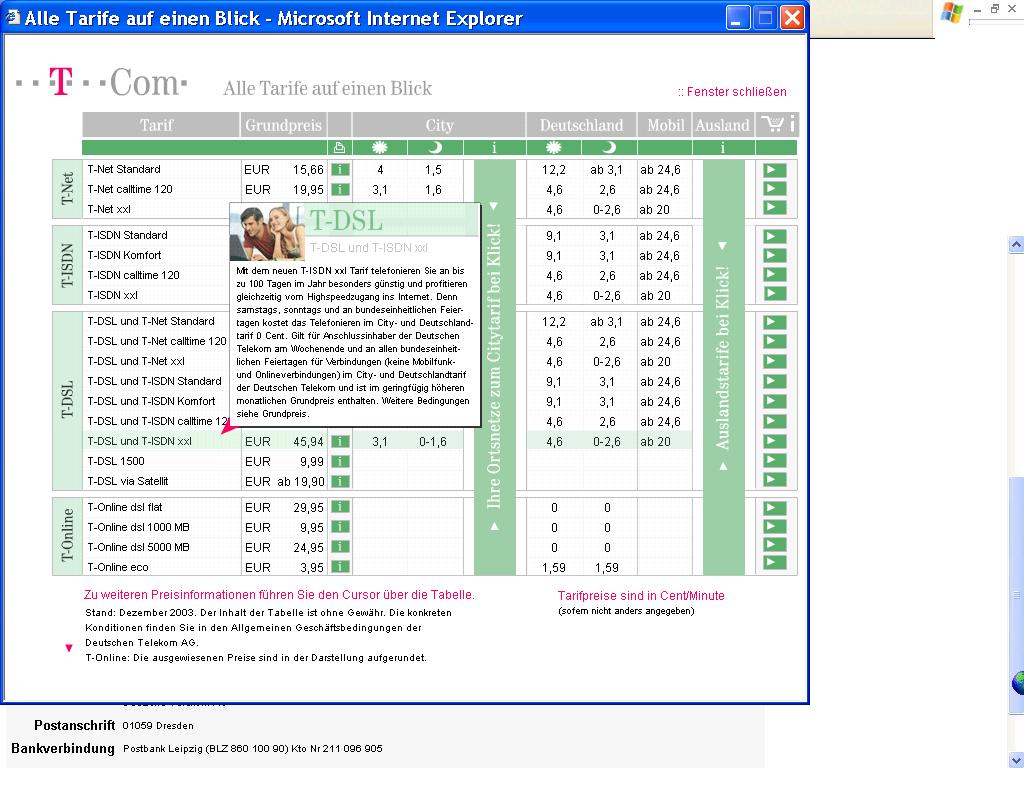Image resolution: width=1024 pixels, height=799 pixels.
Task: Click City night moon icon in green bar
Action: 435,148
